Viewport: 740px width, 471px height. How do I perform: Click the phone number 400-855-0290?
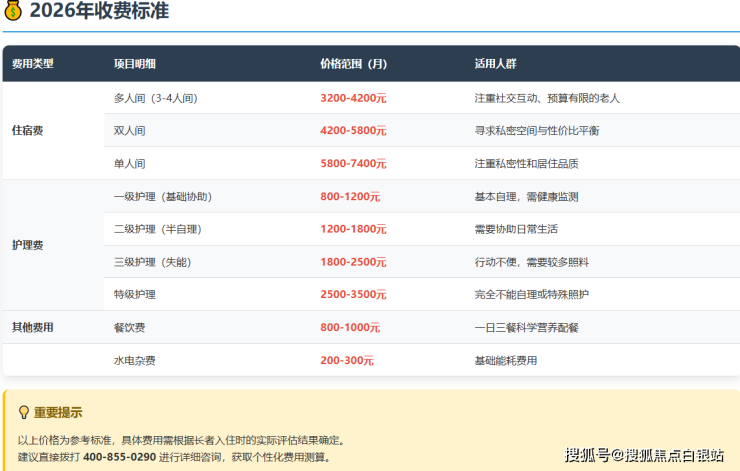(x=119, y=456)
